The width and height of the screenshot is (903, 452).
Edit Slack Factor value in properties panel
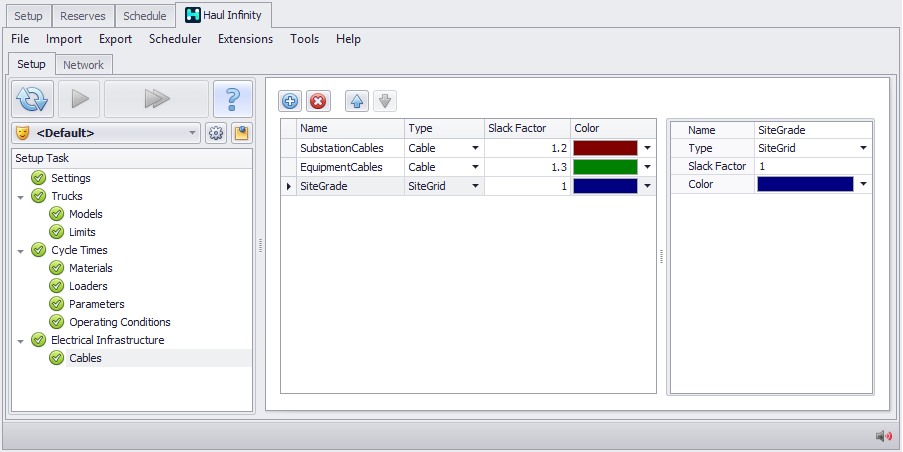[813, 166]
